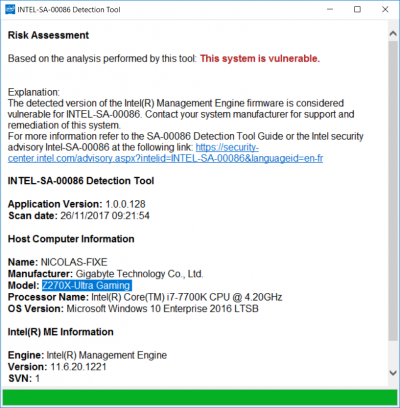Image resolution: width=400 pixels, height=408 pixels.
Task: Click the 'Intel(R) ME Information' heading
Action: (x=61, y=332)
